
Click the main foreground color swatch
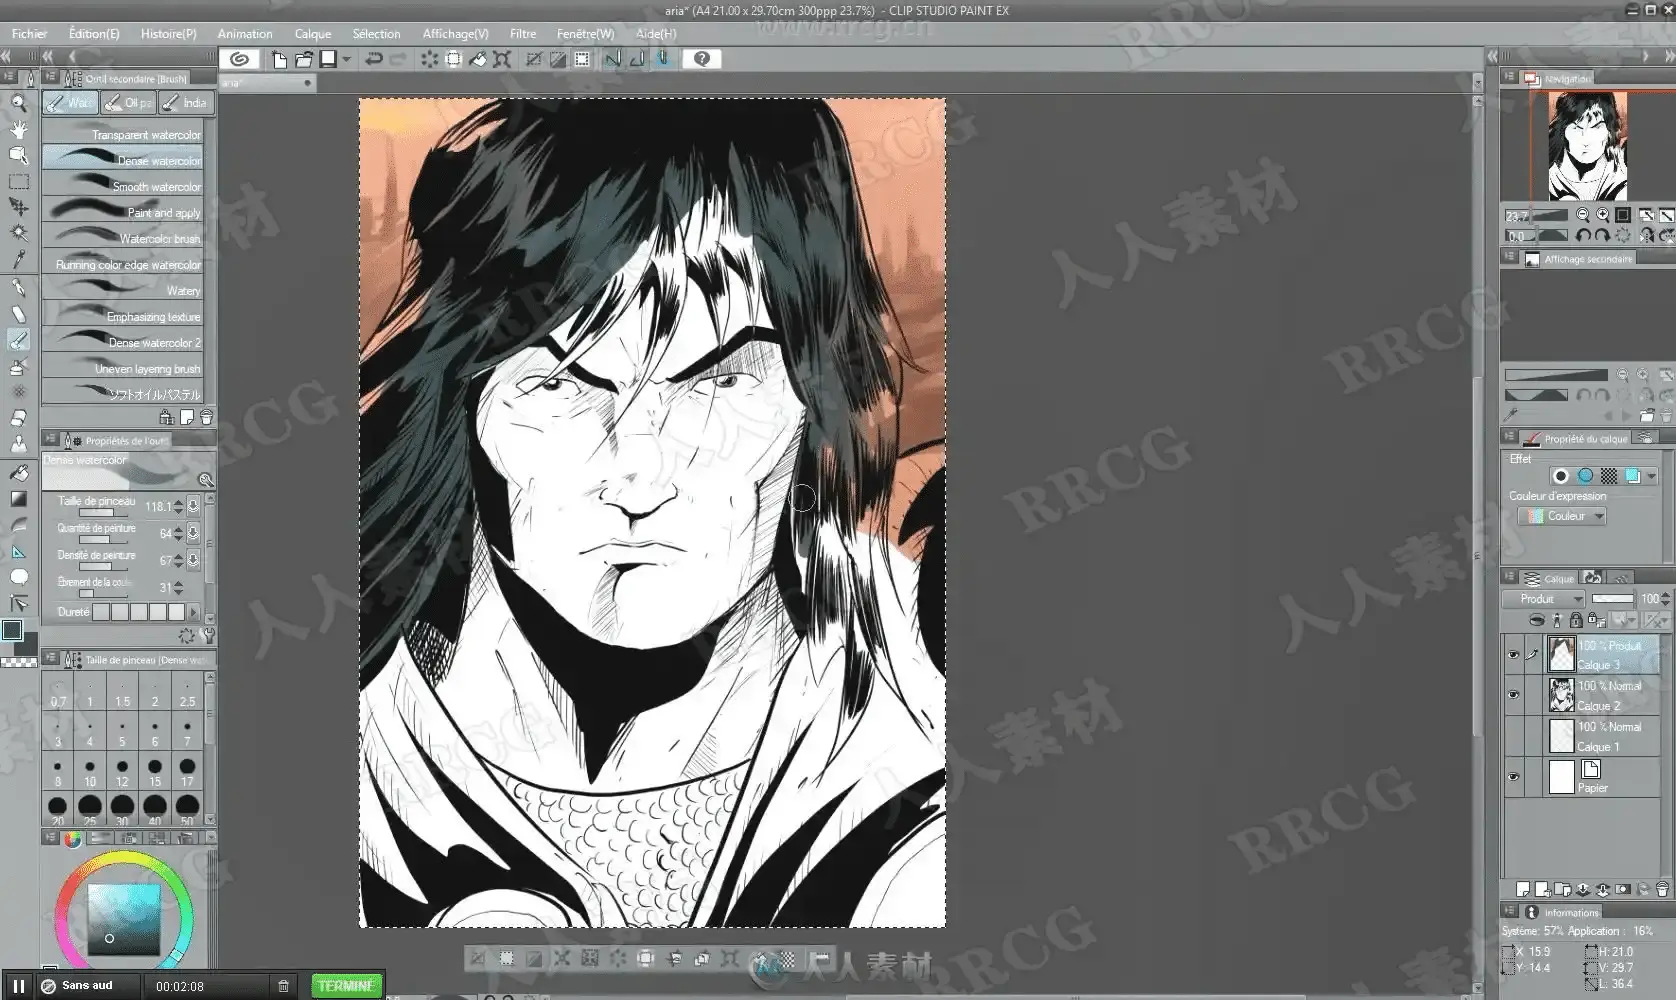point(12,630)
